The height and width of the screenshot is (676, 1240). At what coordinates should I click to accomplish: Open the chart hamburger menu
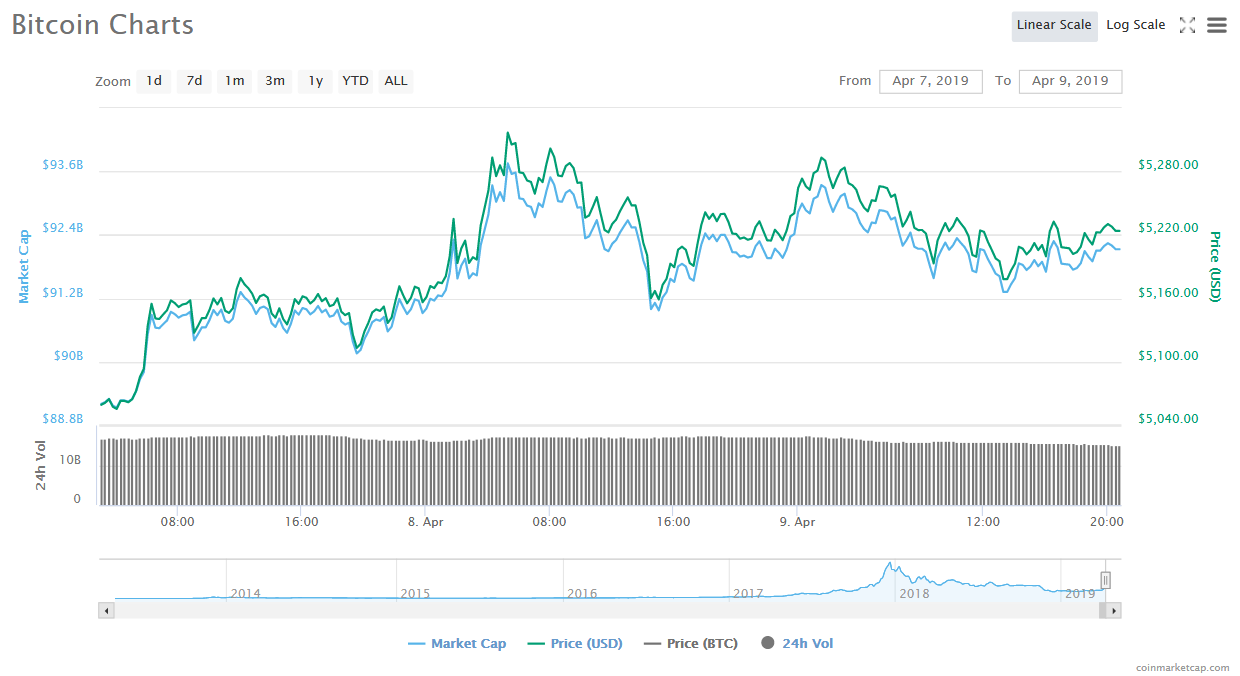click(x=1216, y=25)
